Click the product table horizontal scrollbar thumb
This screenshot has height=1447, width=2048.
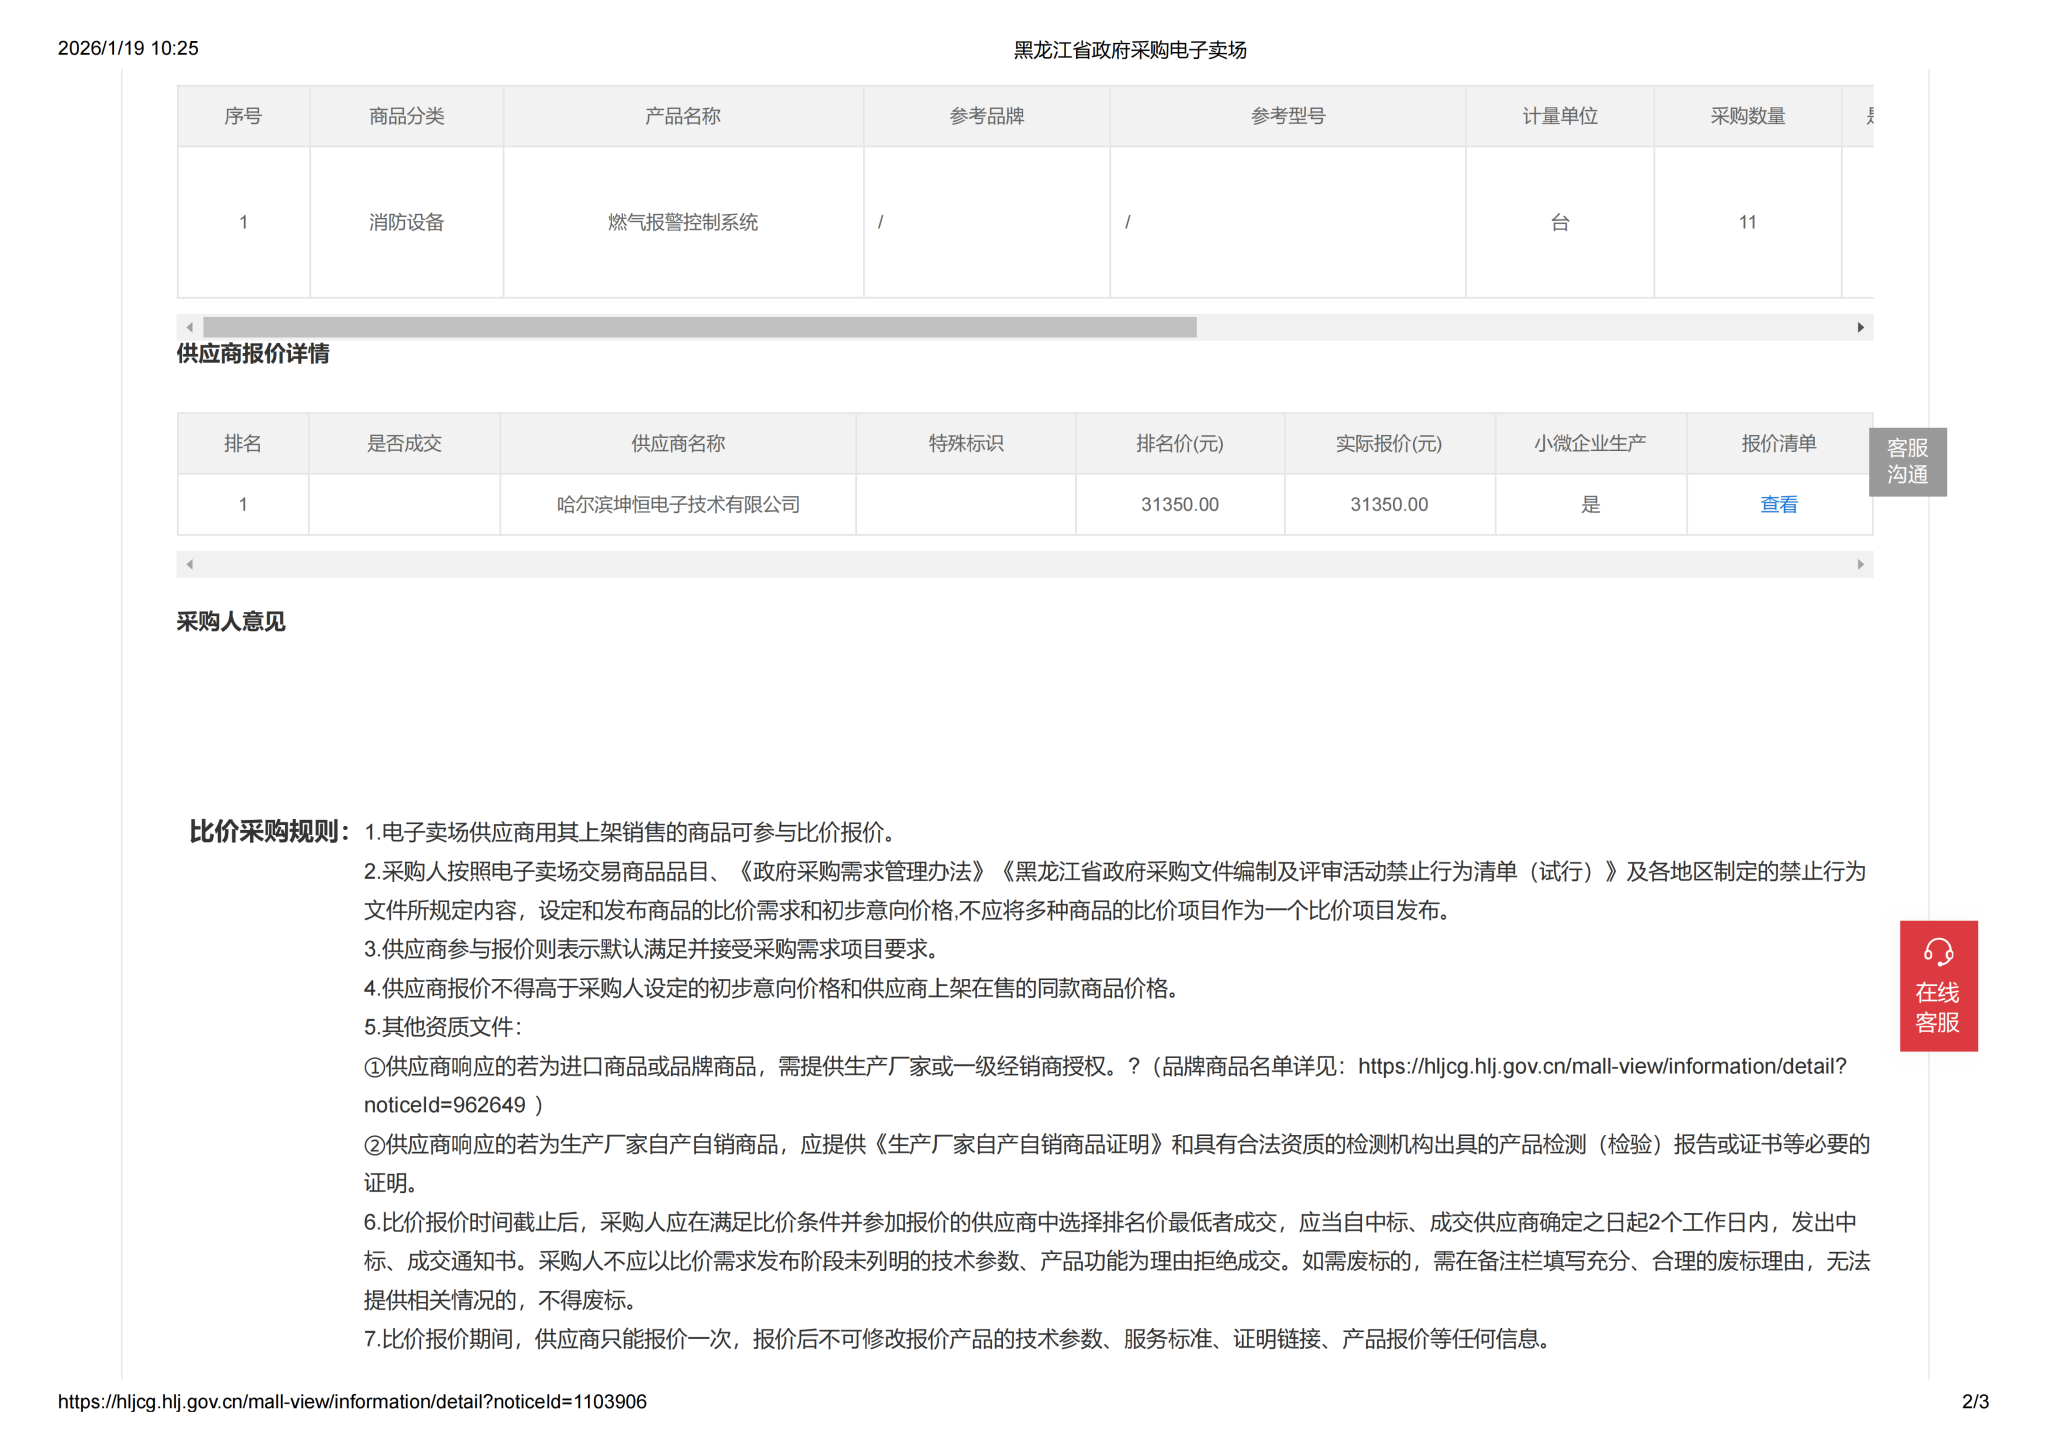[700, 328]
